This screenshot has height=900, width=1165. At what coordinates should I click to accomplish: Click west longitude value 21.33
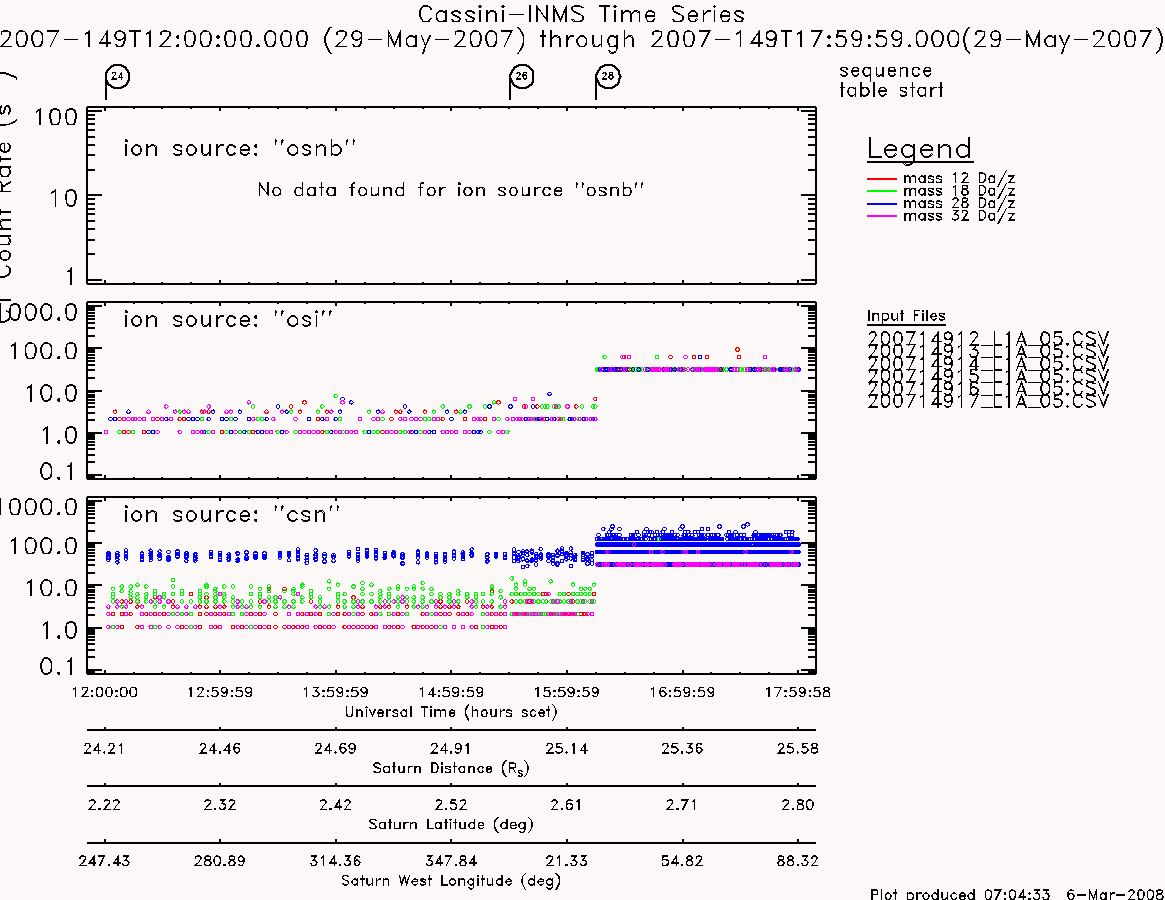click(x=567, y=861)
